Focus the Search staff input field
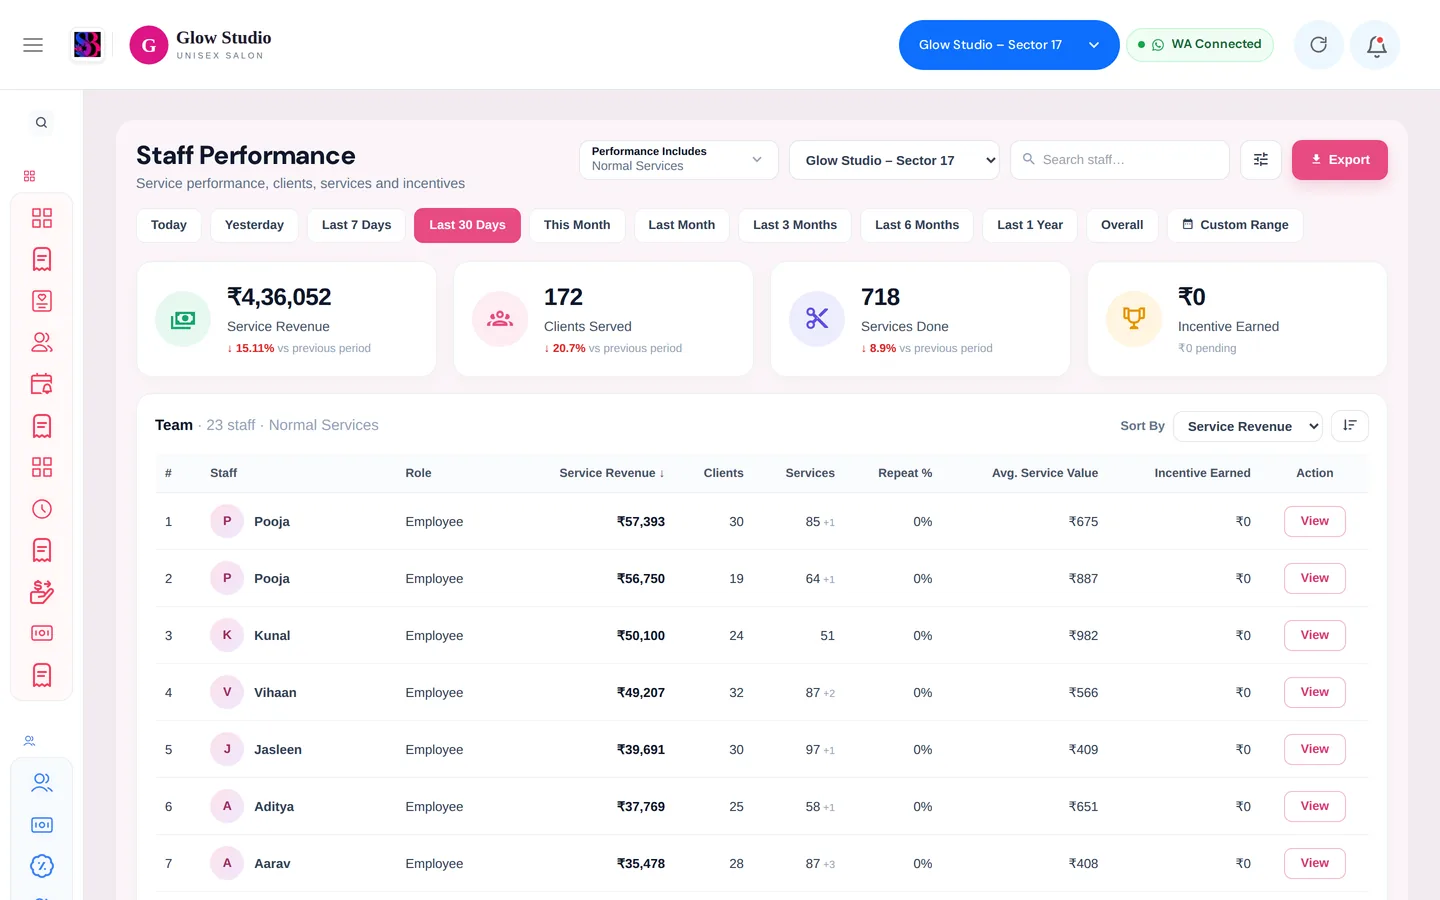This screenshot has width=1440, height=900. pos(1120,160)
